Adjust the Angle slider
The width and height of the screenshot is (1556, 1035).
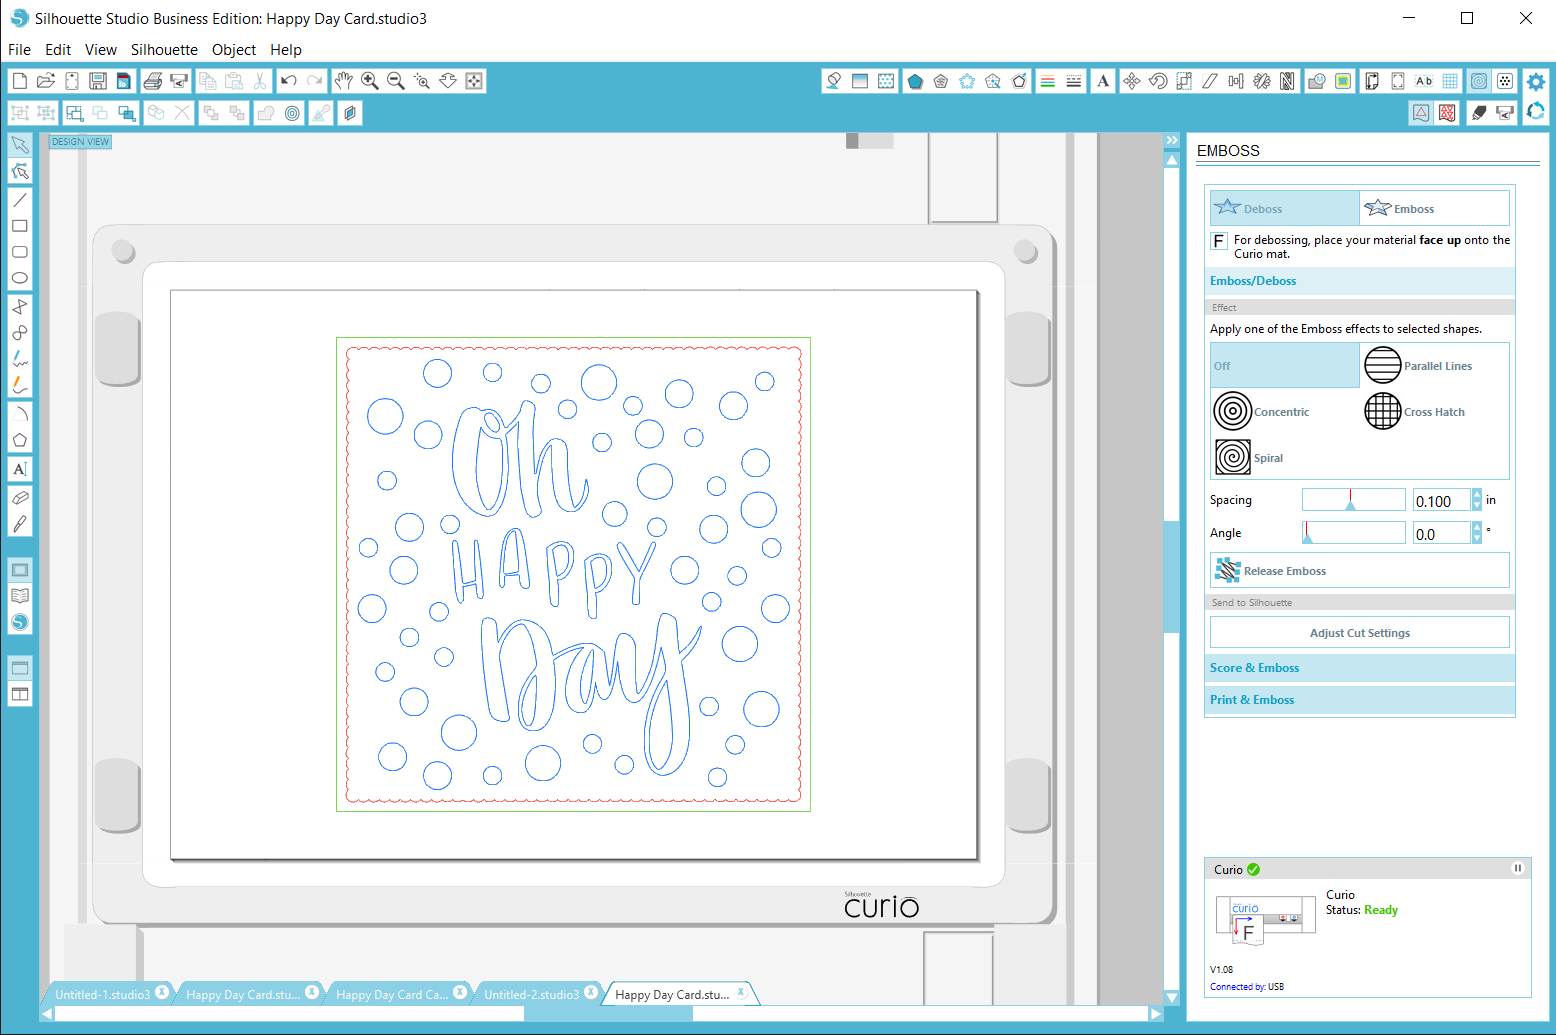click(1354, 533)
